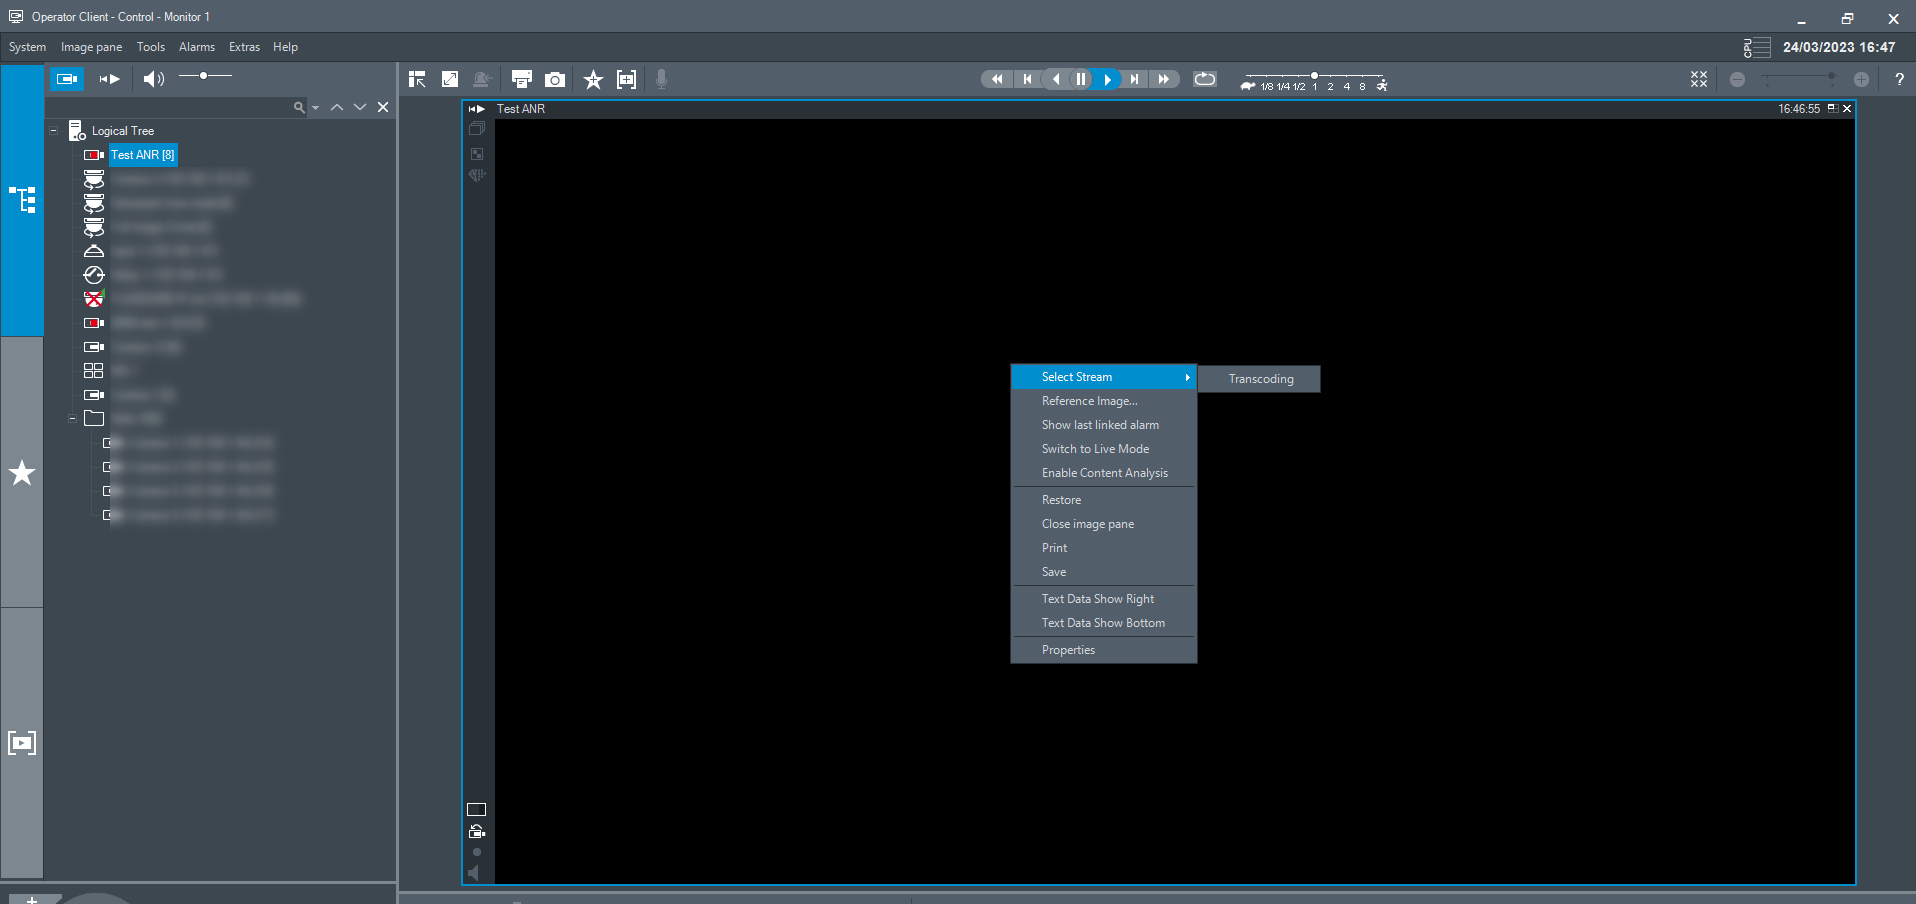Click the speaker volume icon

153,79
